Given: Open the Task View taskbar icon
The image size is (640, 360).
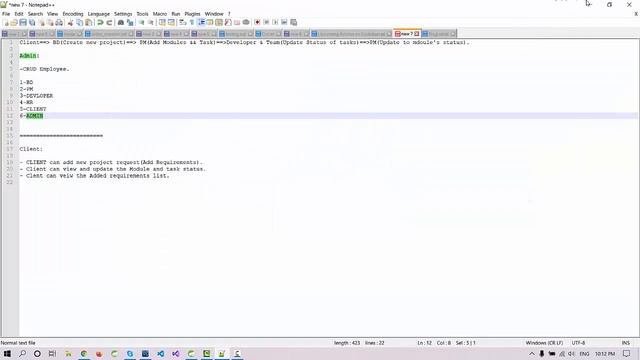Looking at the screenshot, I should pos(52,353).
